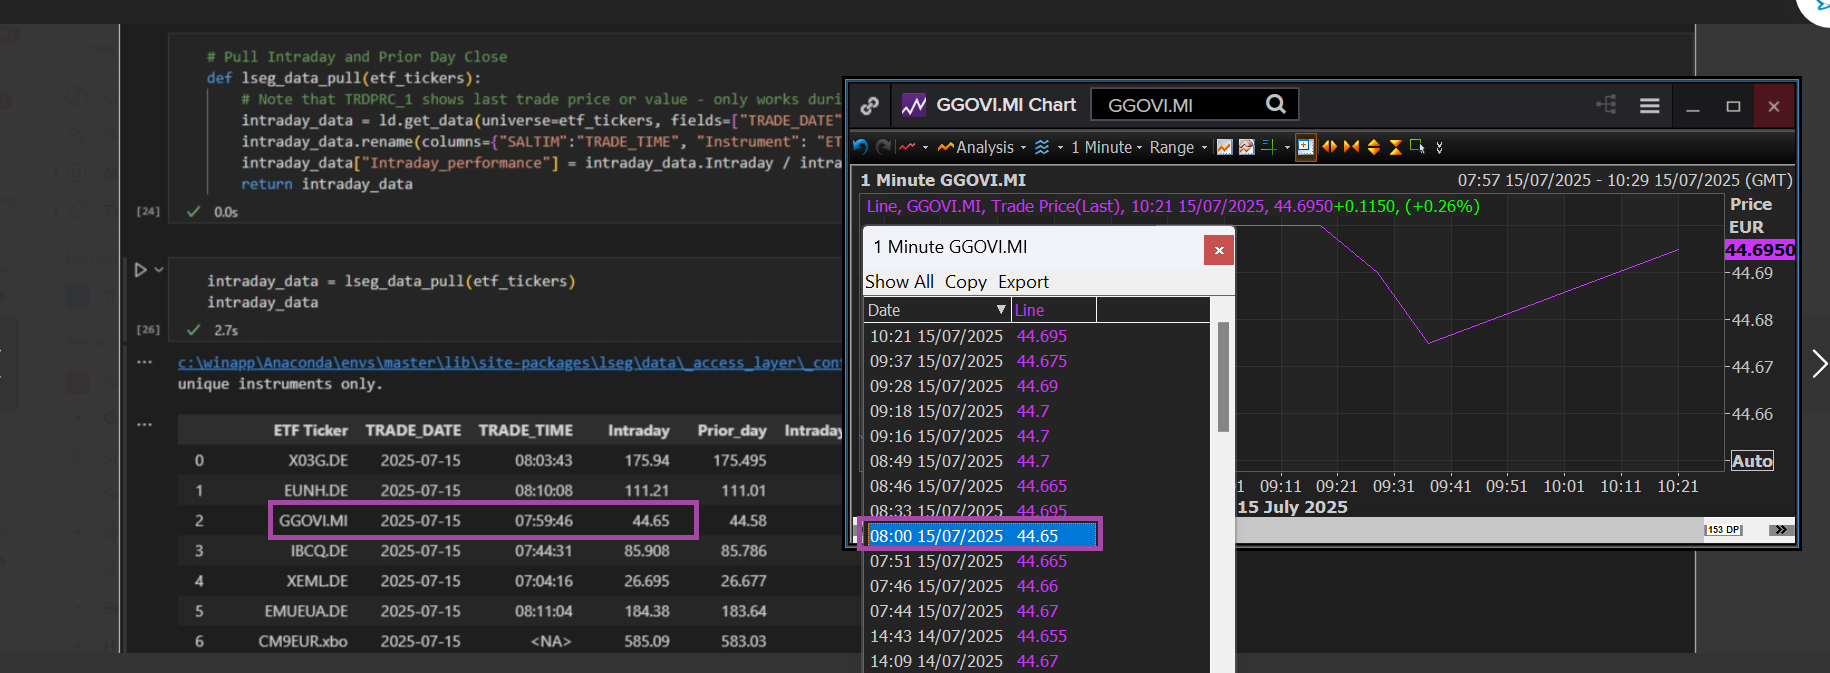Undo the last chart action
Image resolution: width=1830 pixels, height=673 pixels.
coord(861,147)
